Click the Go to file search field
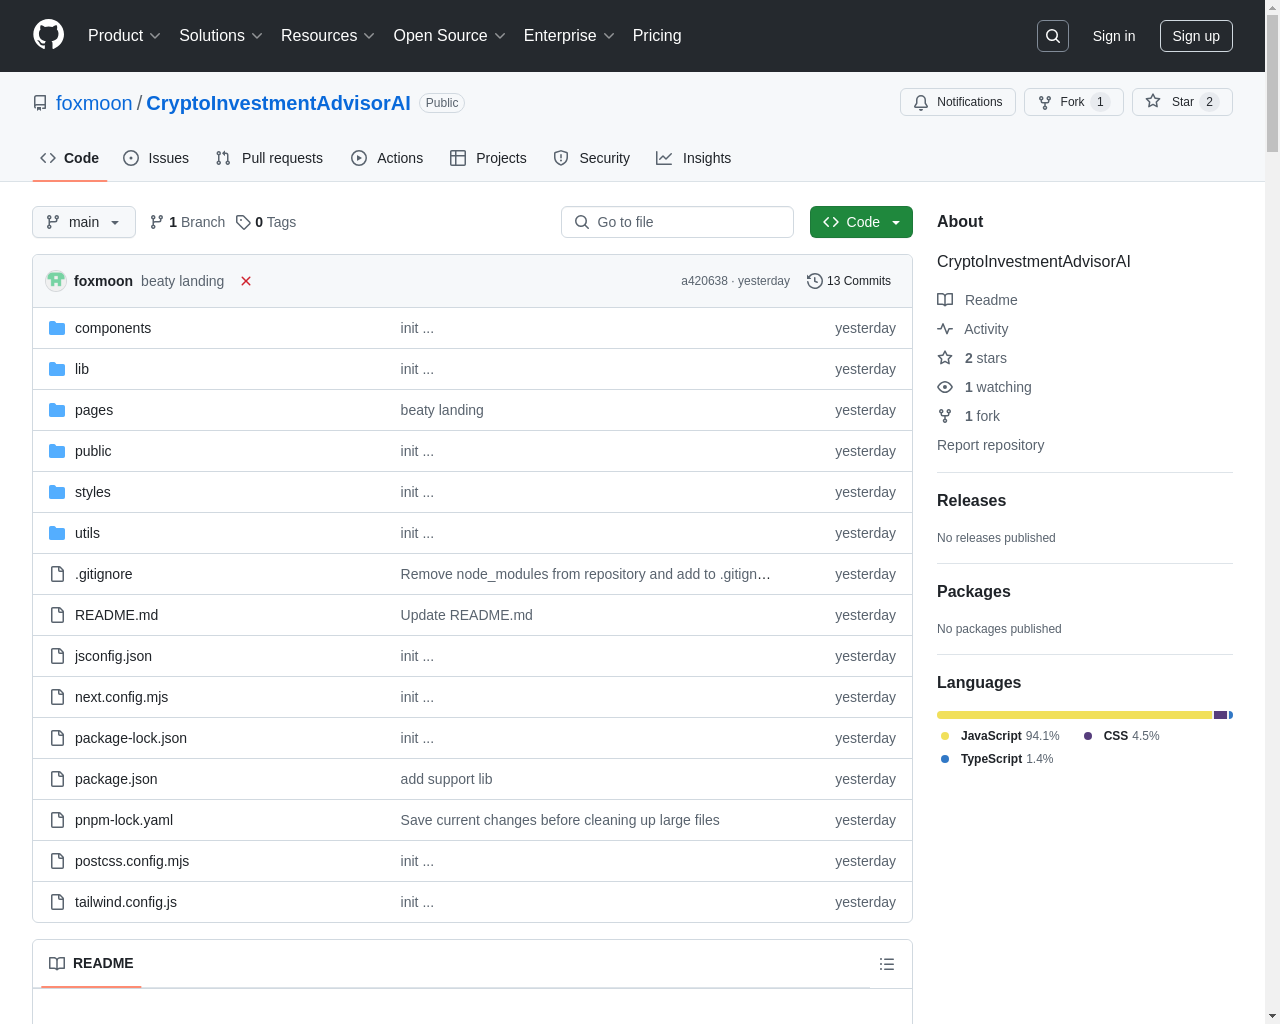 click(x=677, y=222)
